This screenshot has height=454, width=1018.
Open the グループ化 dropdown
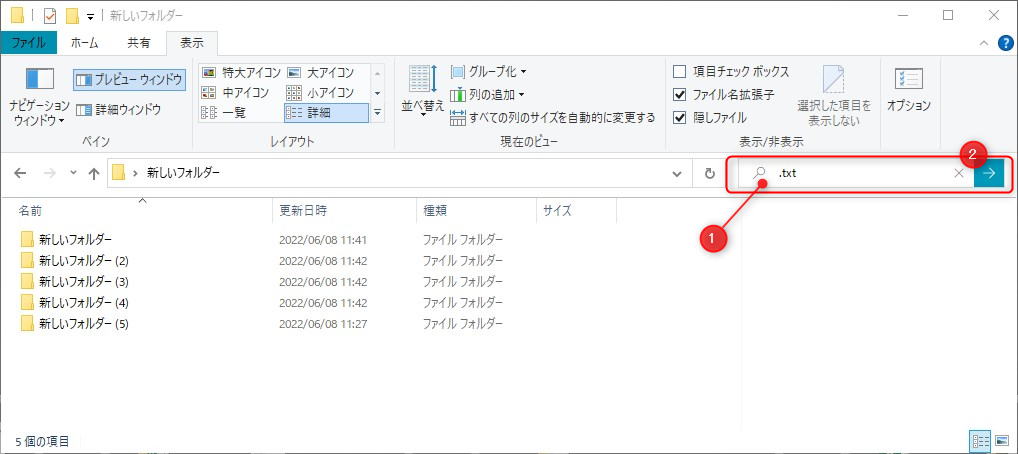488,71
